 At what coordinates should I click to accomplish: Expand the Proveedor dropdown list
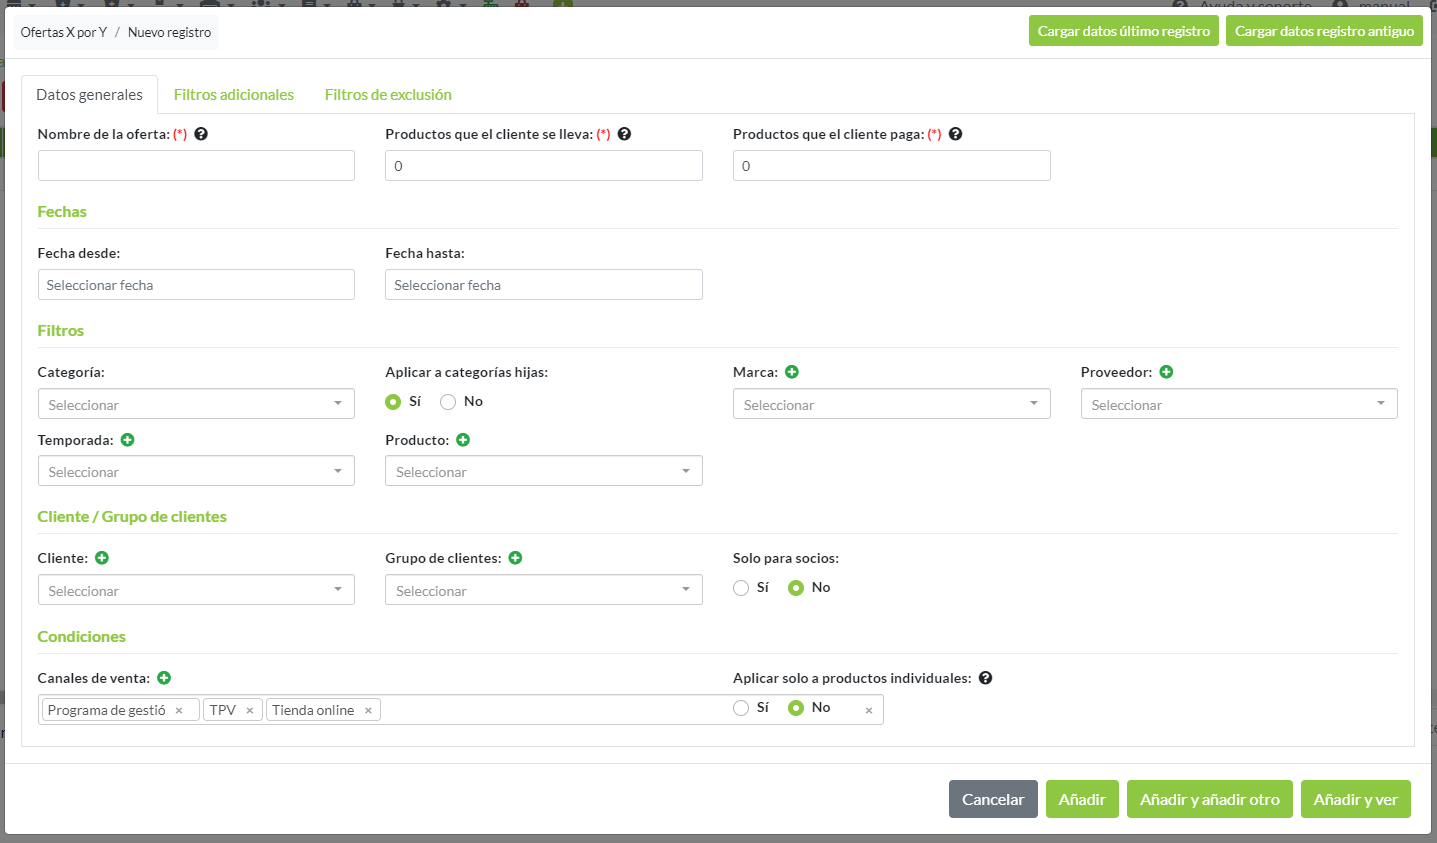coord(1238,404)
